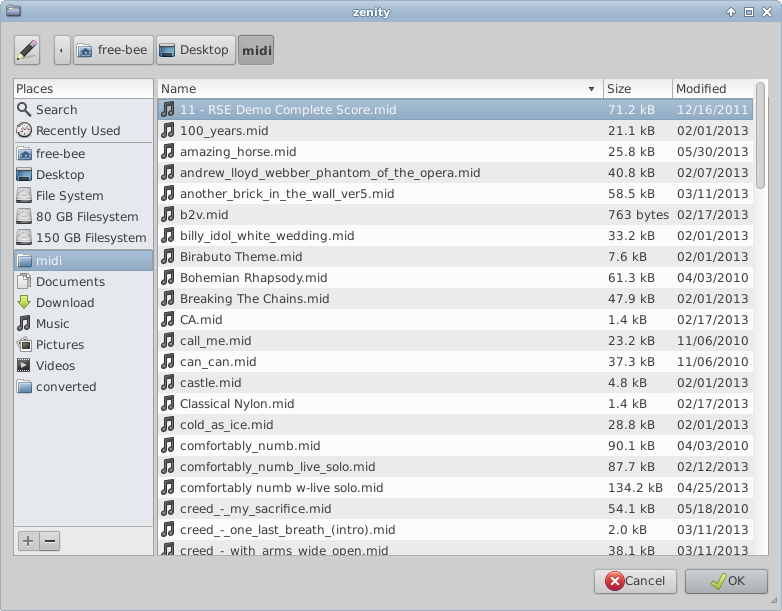Sort by the Modified column header
This screenshot has width=782, height=611.
713,89
